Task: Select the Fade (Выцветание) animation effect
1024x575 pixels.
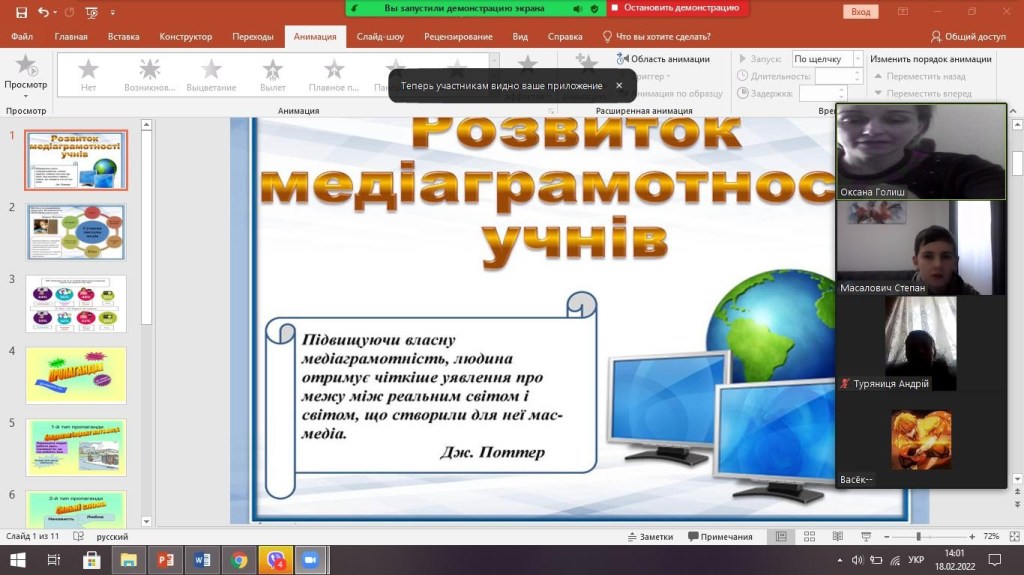Action: click(211, 75)
